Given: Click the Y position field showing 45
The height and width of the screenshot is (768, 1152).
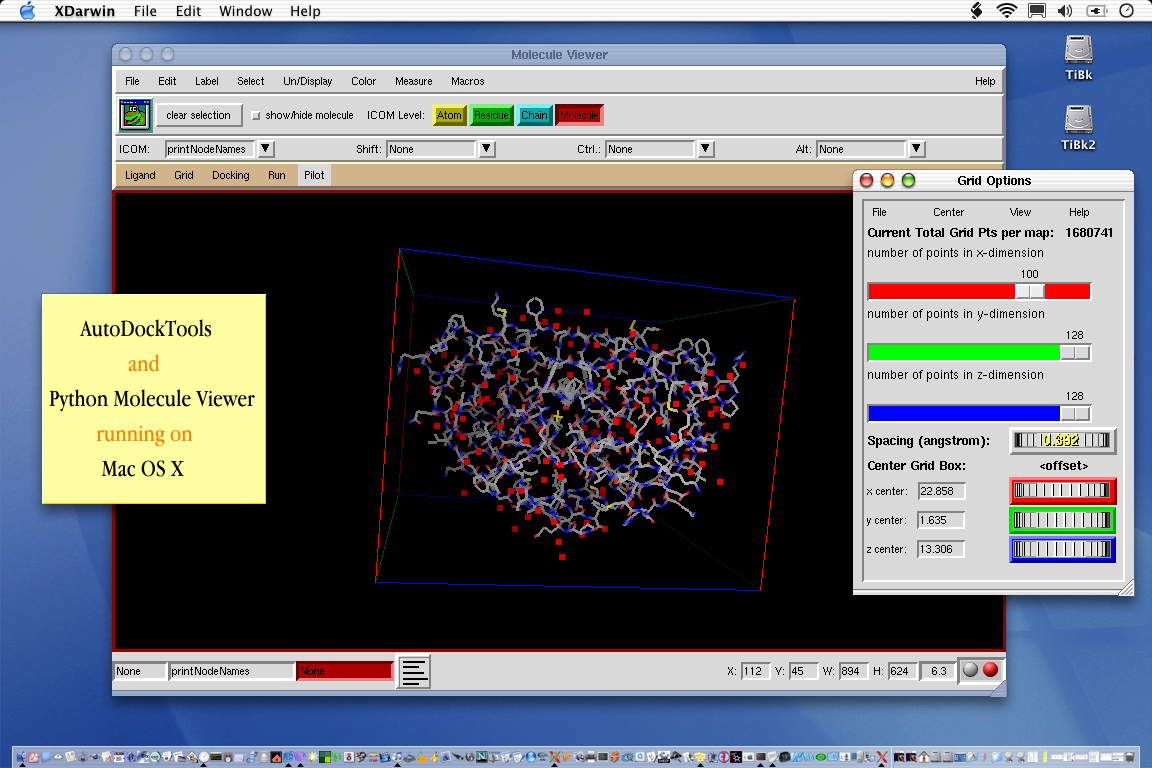Looking at the screenshot, I should point(803,671).
